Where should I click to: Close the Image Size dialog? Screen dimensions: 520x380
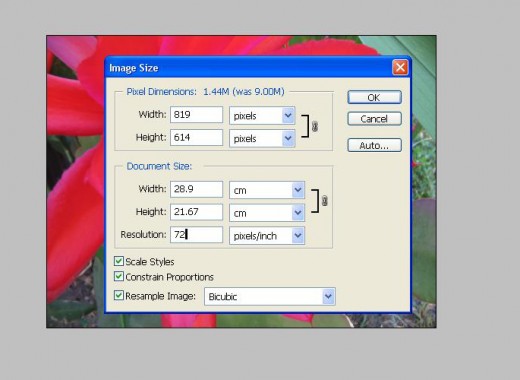(400, 67)
